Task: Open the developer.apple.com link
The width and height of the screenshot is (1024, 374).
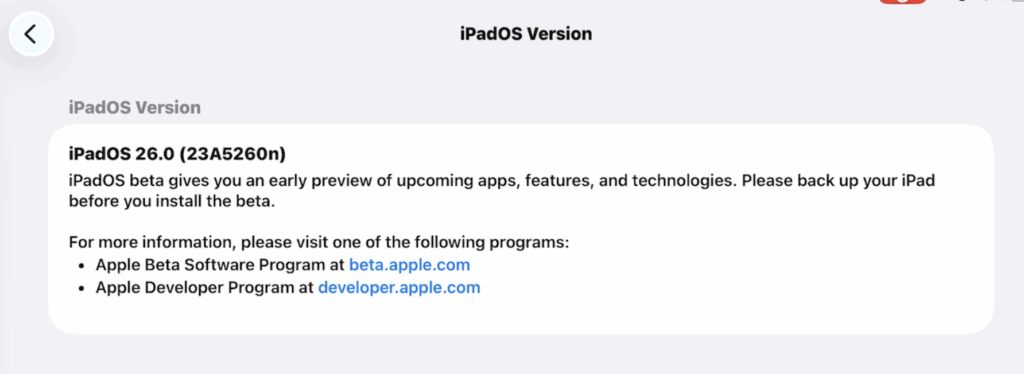Action: tap(399, 287)
